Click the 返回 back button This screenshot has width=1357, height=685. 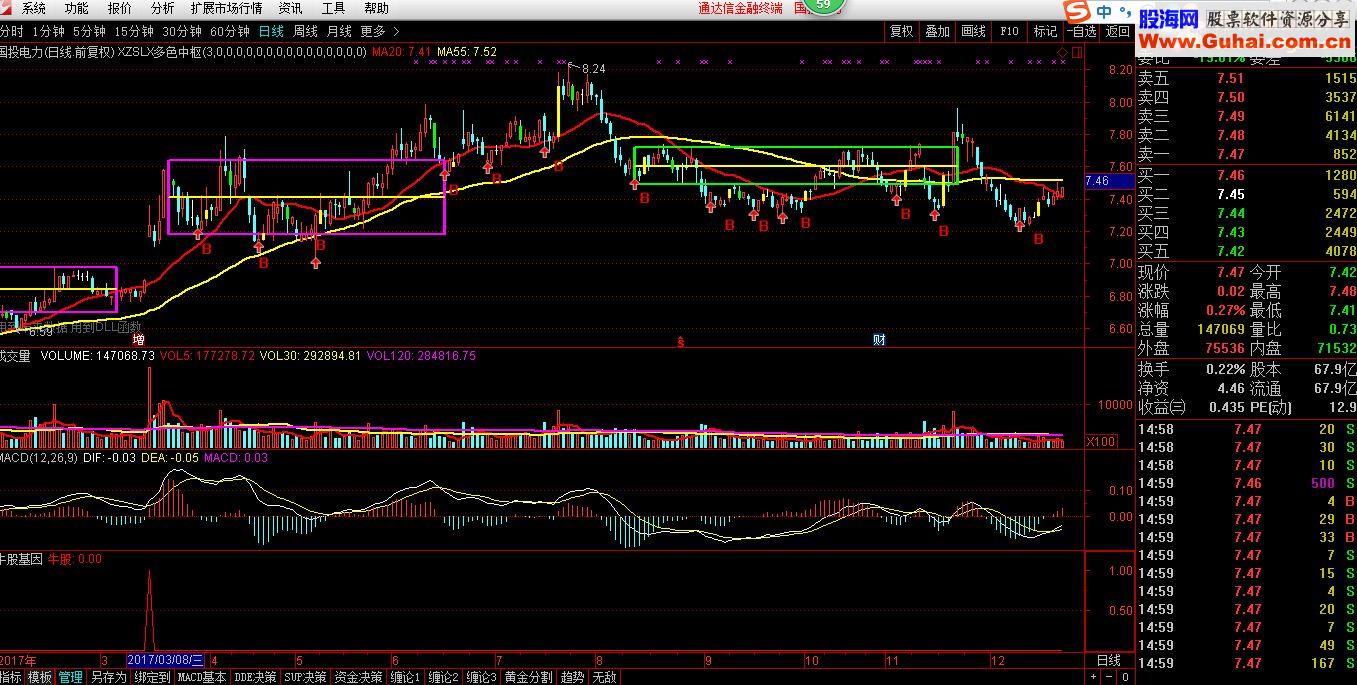pyautogui.click(x=1117, y=31)
